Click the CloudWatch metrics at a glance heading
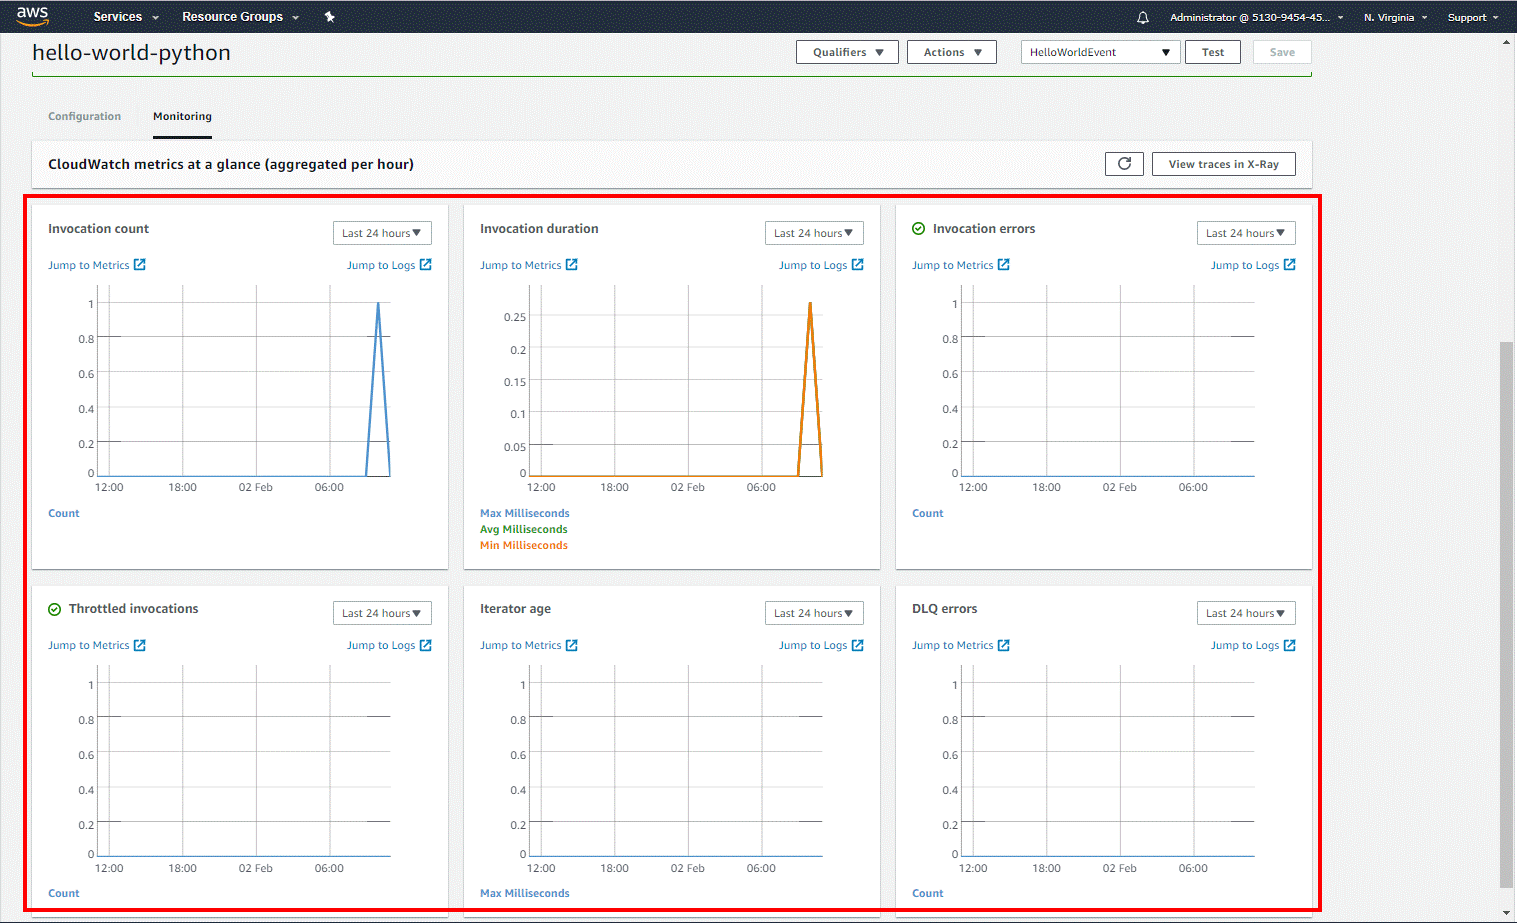The width and height of the screenshot is (1517, 923). 231,164
